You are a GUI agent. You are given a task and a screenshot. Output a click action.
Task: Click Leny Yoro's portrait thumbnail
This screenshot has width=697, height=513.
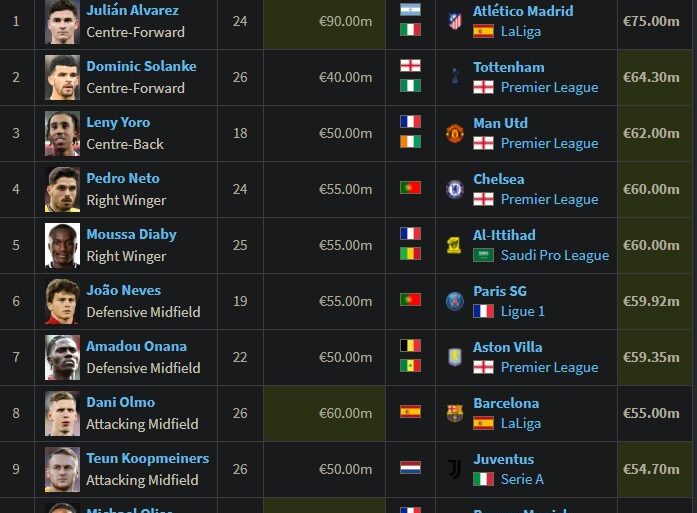62,133
